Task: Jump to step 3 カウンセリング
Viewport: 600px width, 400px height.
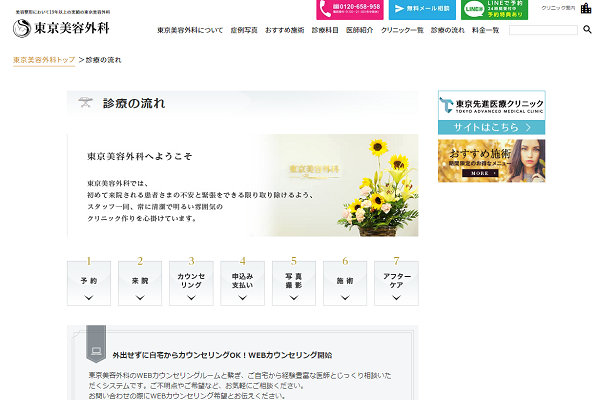Action: coord(191,283)
